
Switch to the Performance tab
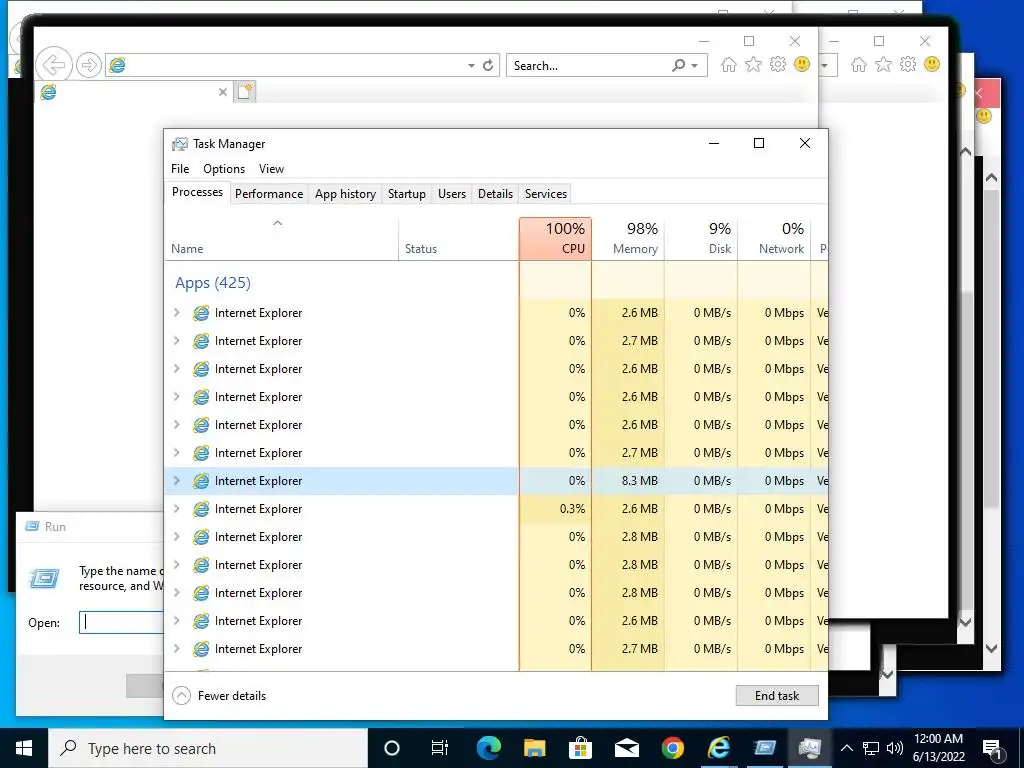[x=269, y=194]
